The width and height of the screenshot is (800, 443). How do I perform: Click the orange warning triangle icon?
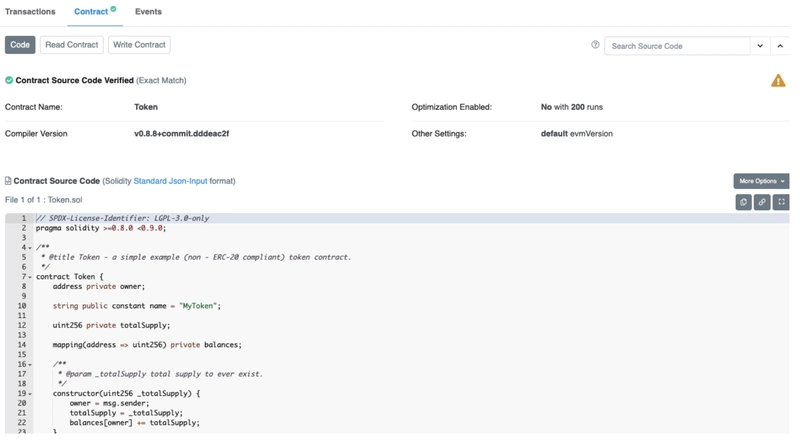(x=778, y=81)
